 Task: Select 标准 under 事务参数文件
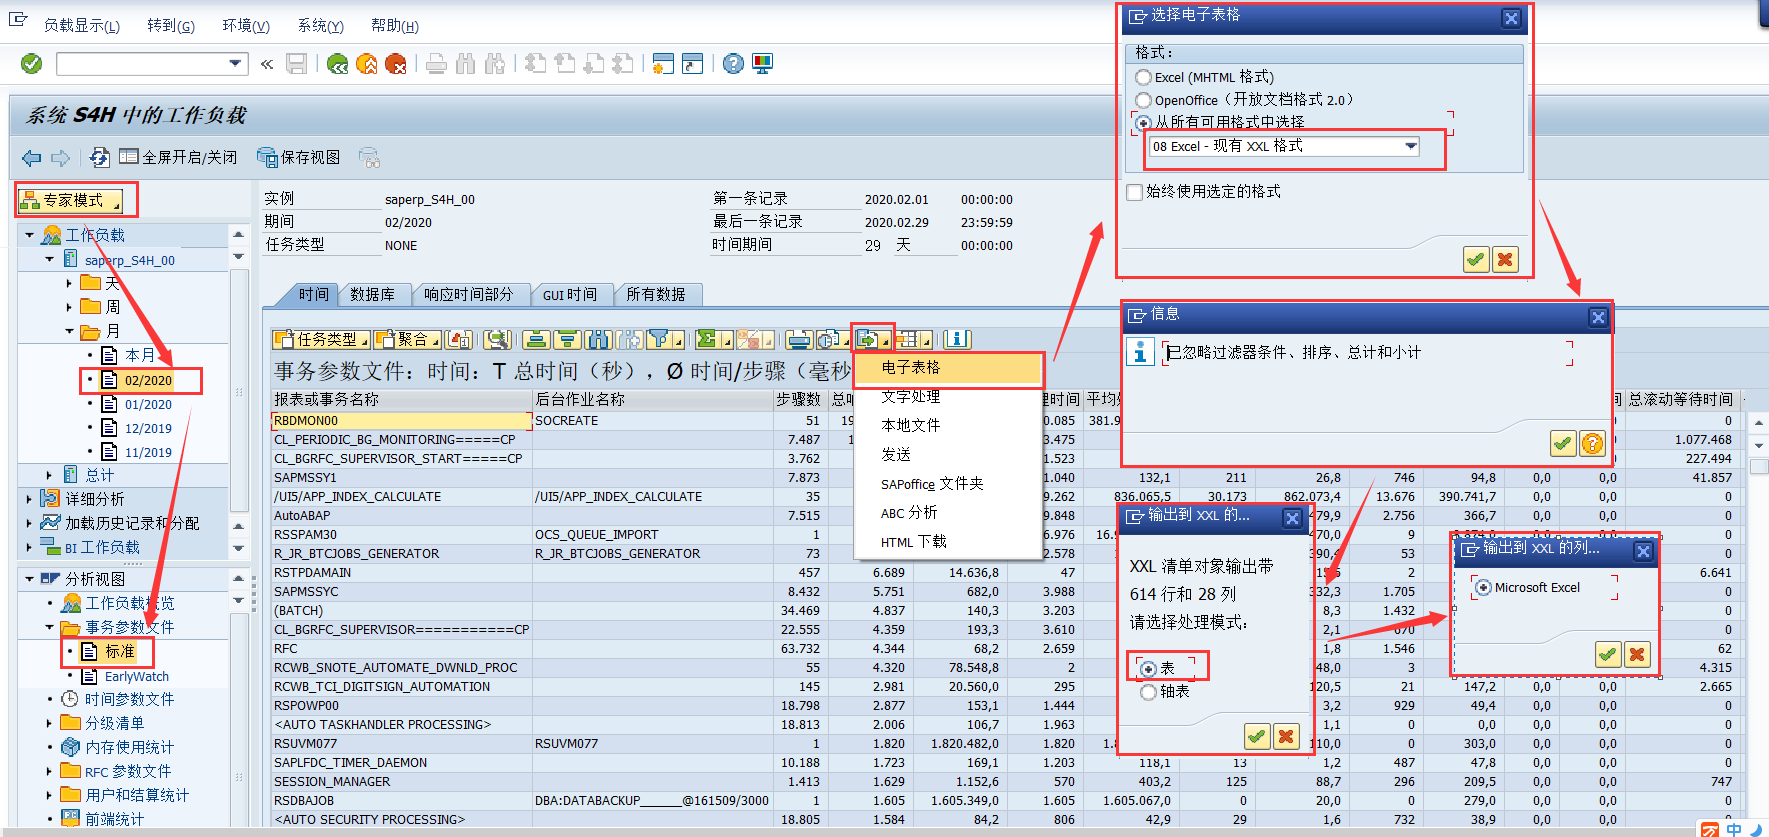[x=120, y=652]
